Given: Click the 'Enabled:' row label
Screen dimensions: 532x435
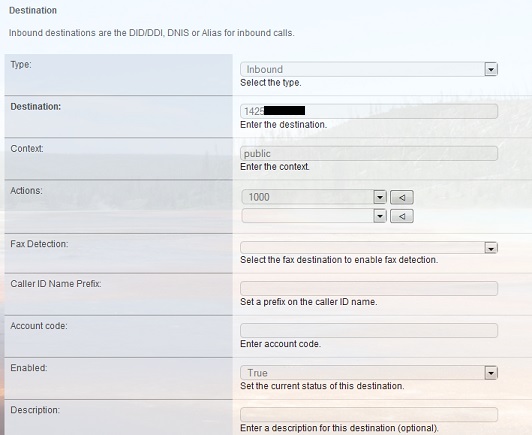Looking at the screenshot, I should tap(29, 367).
